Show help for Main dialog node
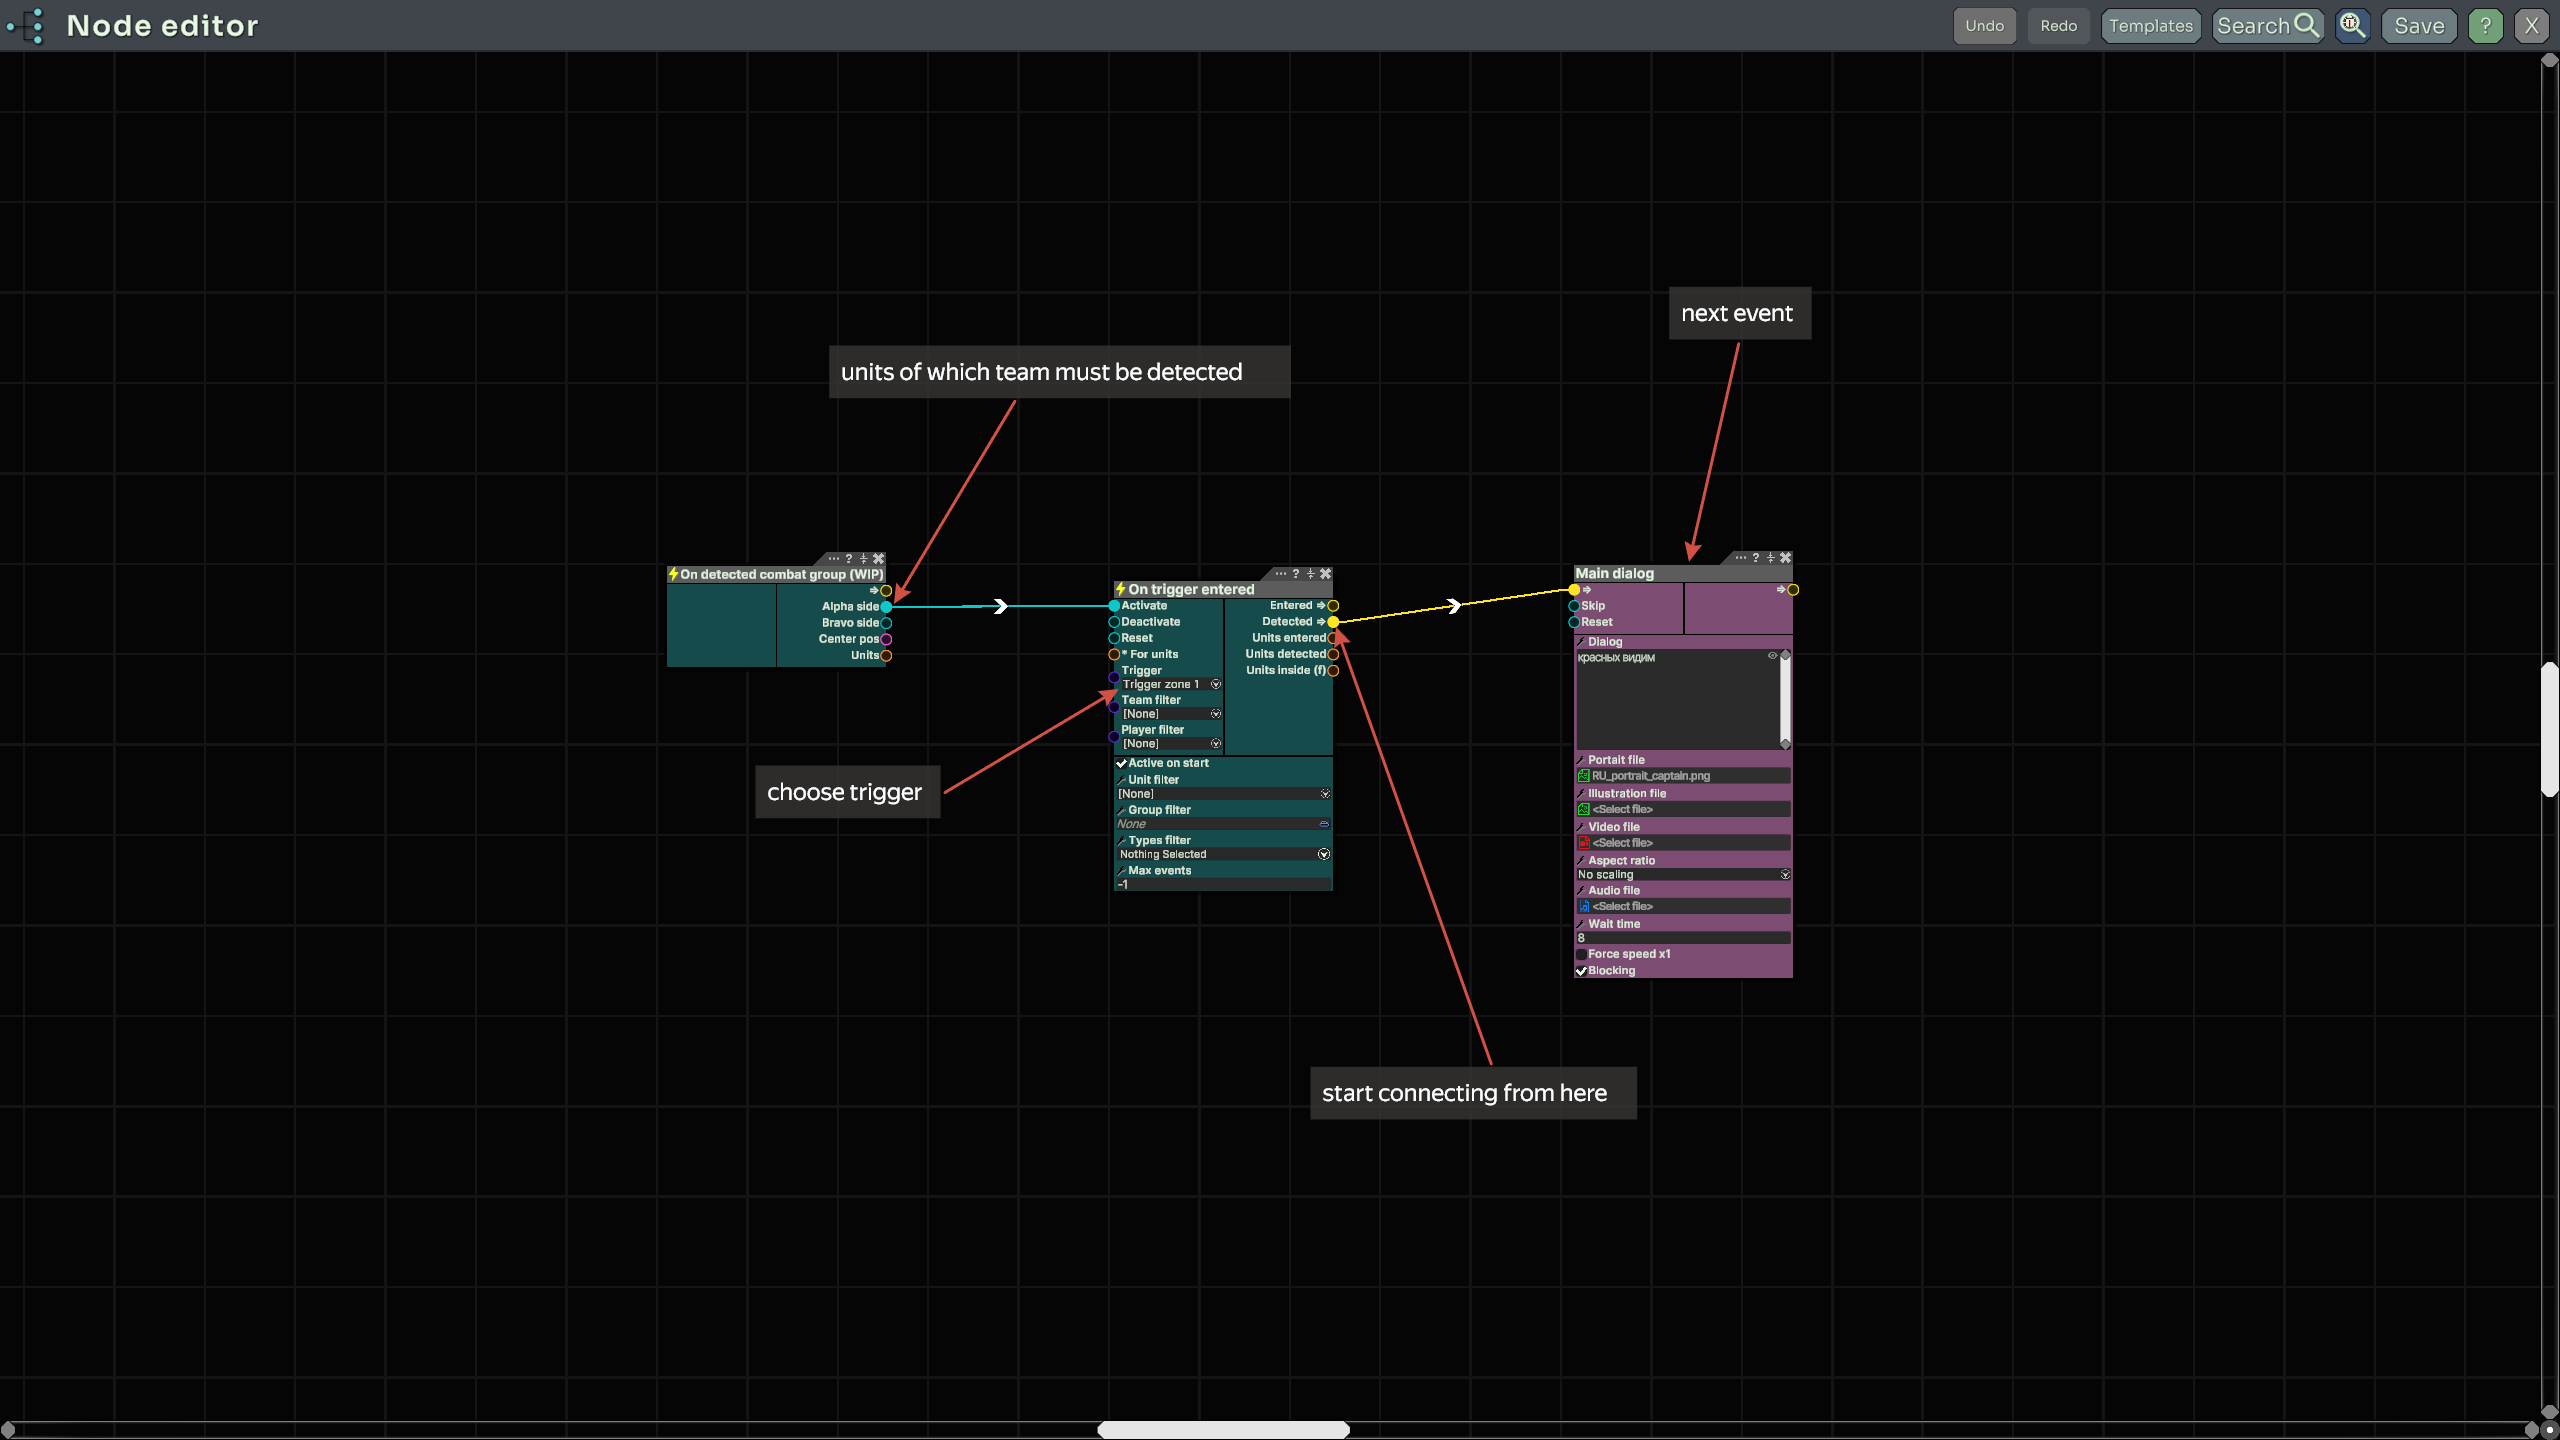 click(1755, 558)
